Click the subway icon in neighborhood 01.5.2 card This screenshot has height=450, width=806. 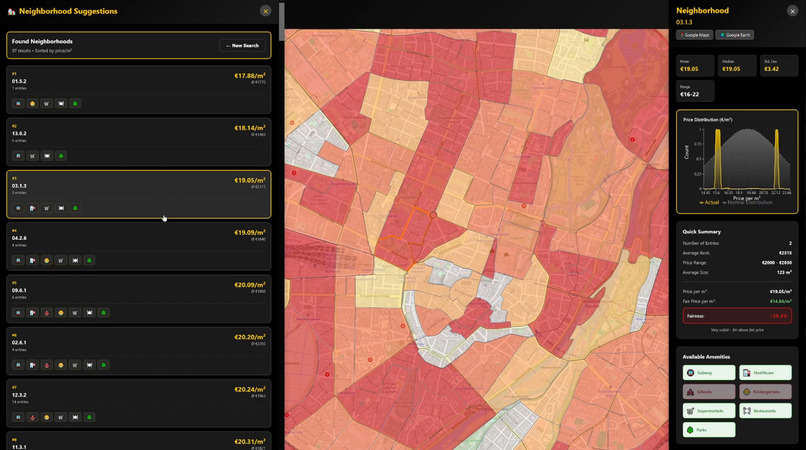[x=18, y=103]
